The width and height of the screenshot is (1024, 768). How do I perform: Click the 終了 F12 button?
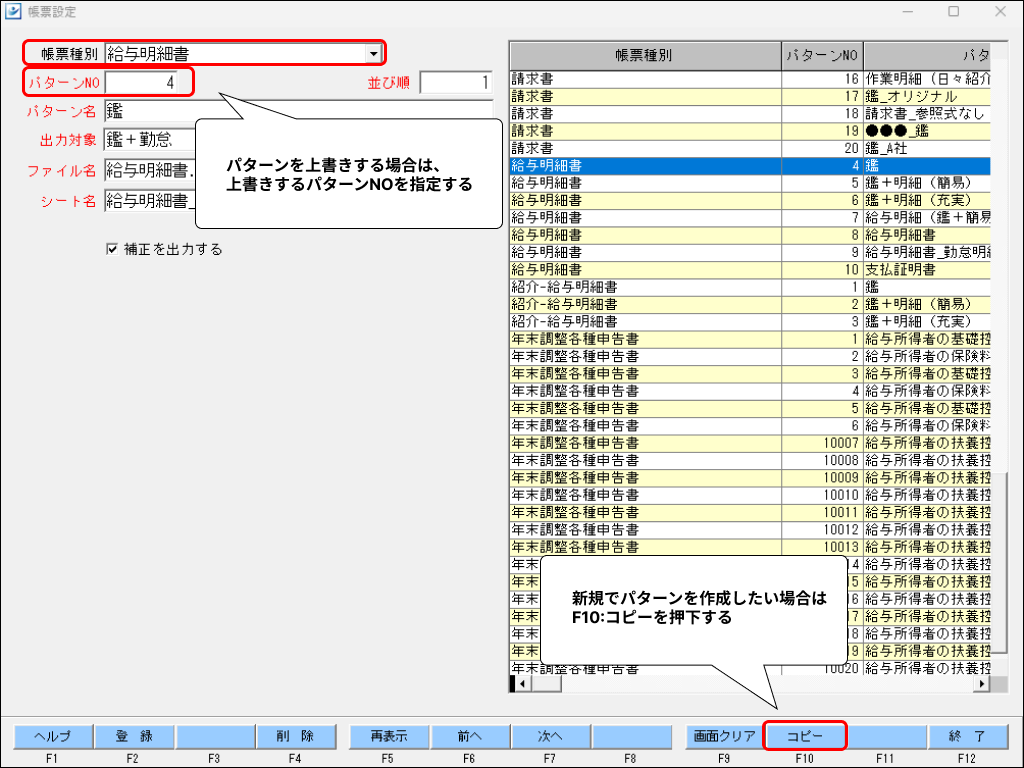(967, 736)
